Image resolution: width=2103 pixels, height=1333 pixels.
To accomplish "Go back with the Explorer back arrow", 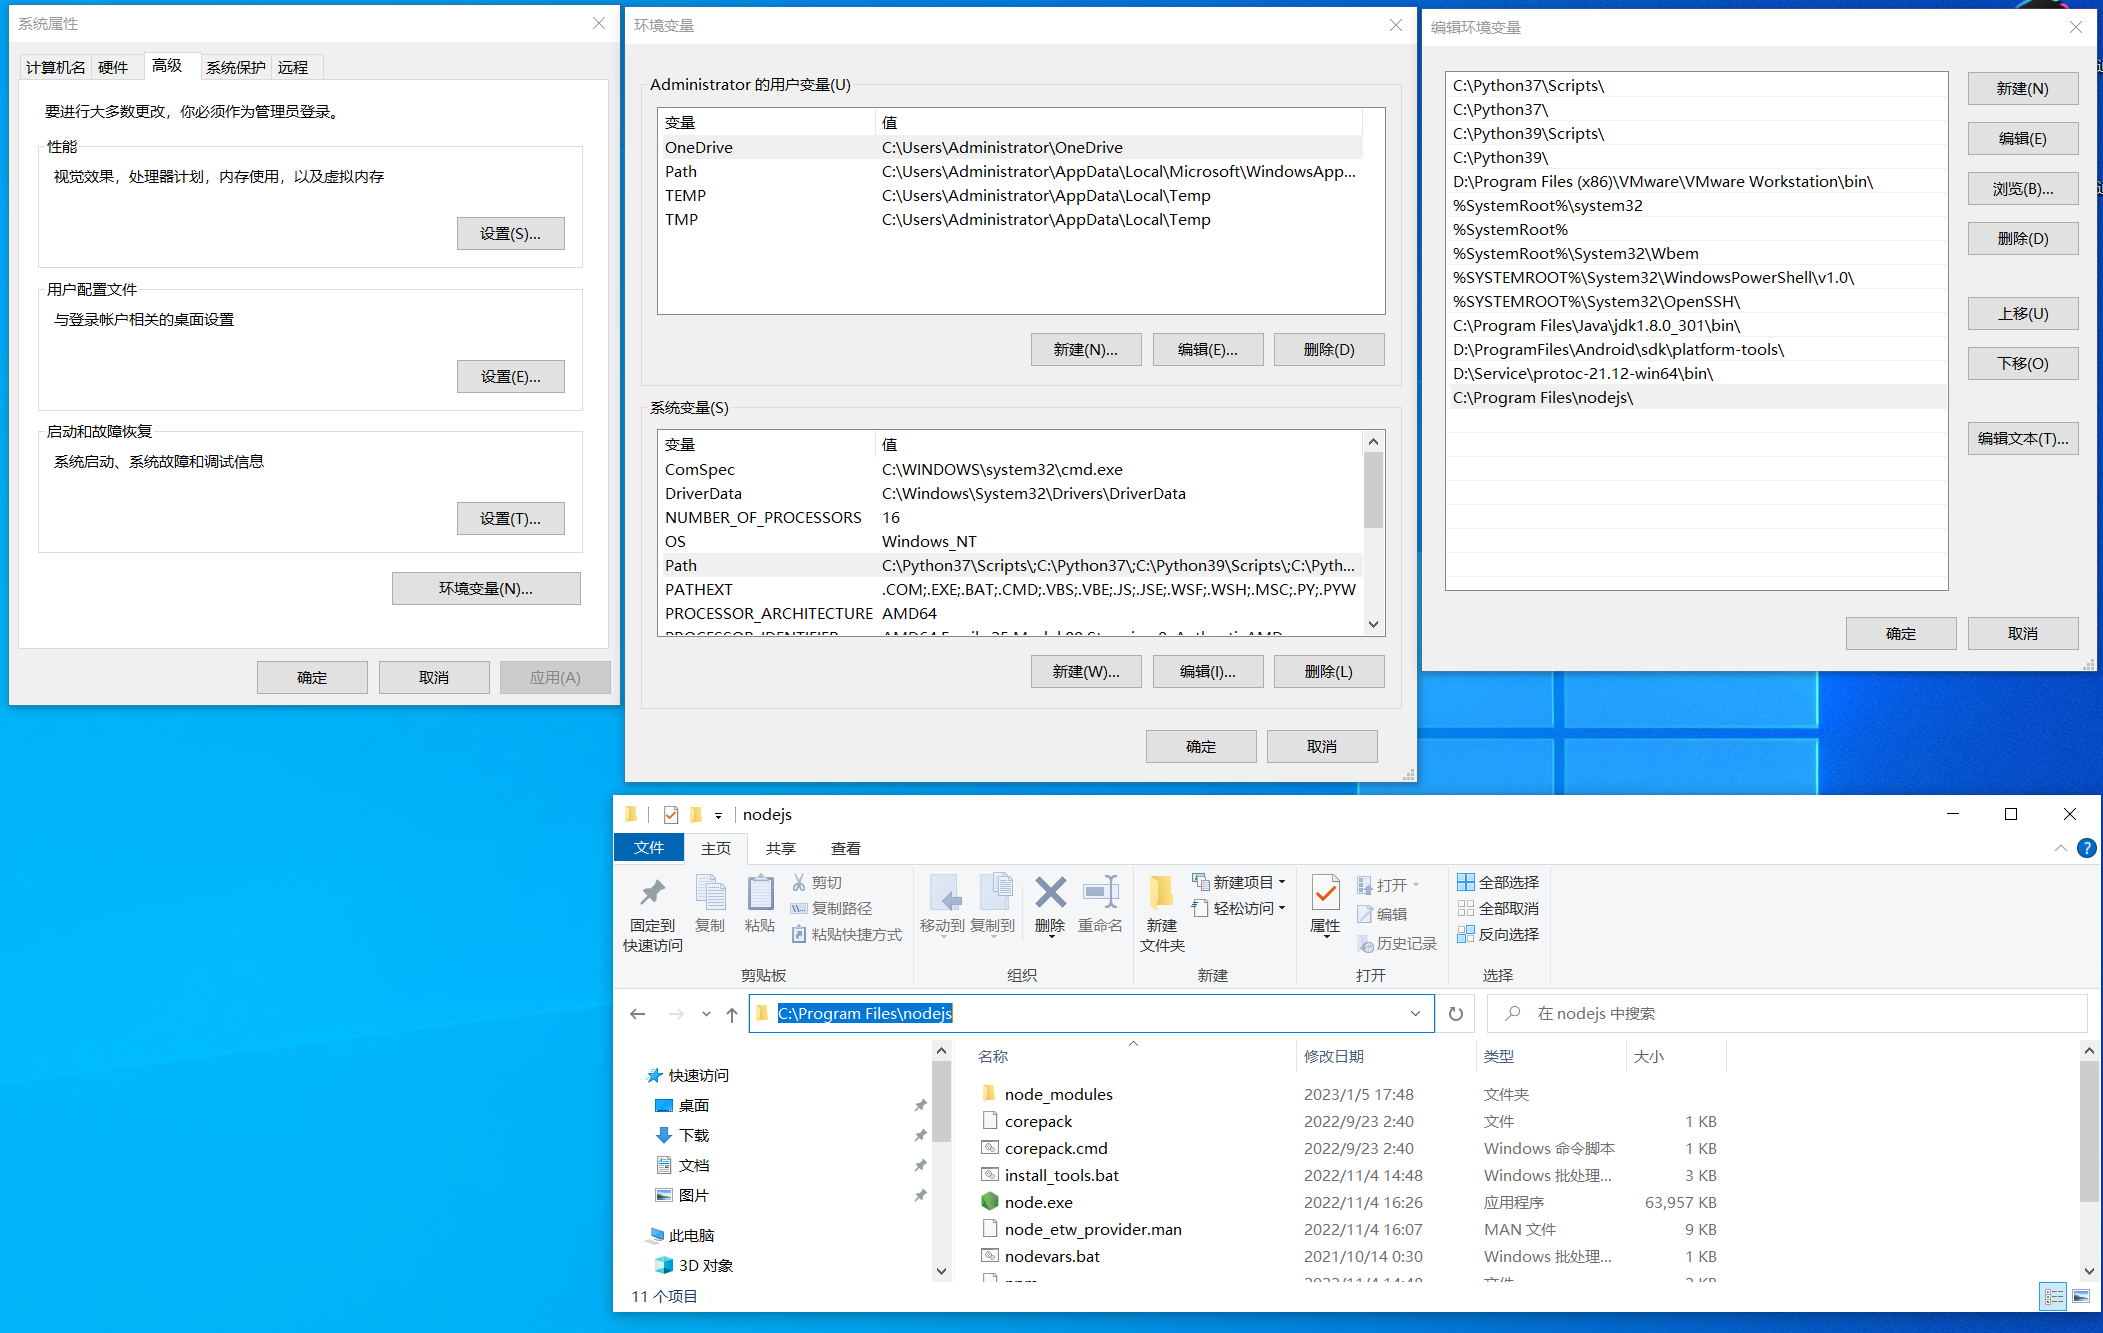I will (638, 1013).
